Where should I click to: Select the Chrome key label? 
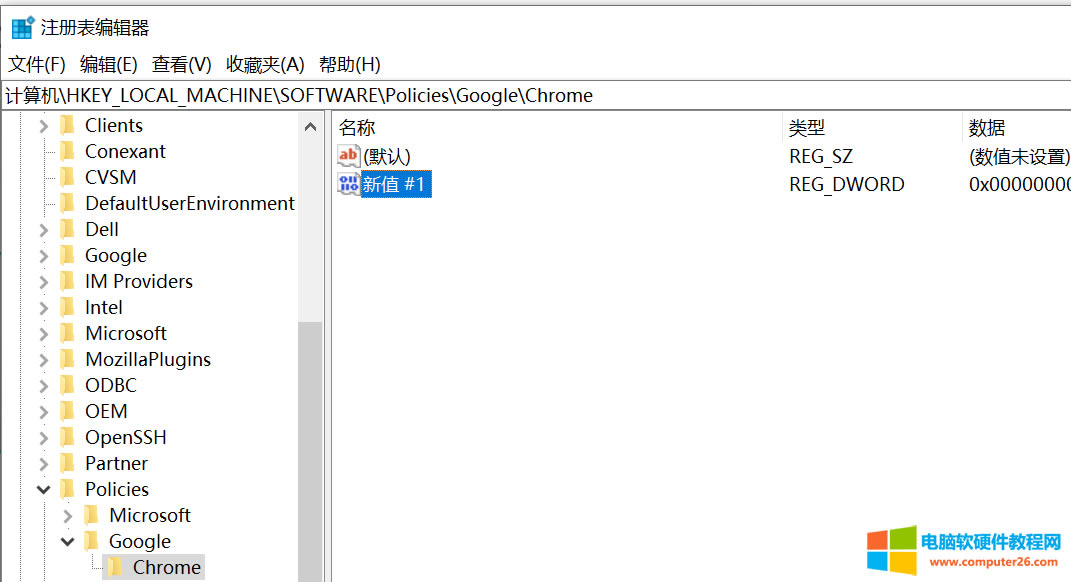[167, 568]
